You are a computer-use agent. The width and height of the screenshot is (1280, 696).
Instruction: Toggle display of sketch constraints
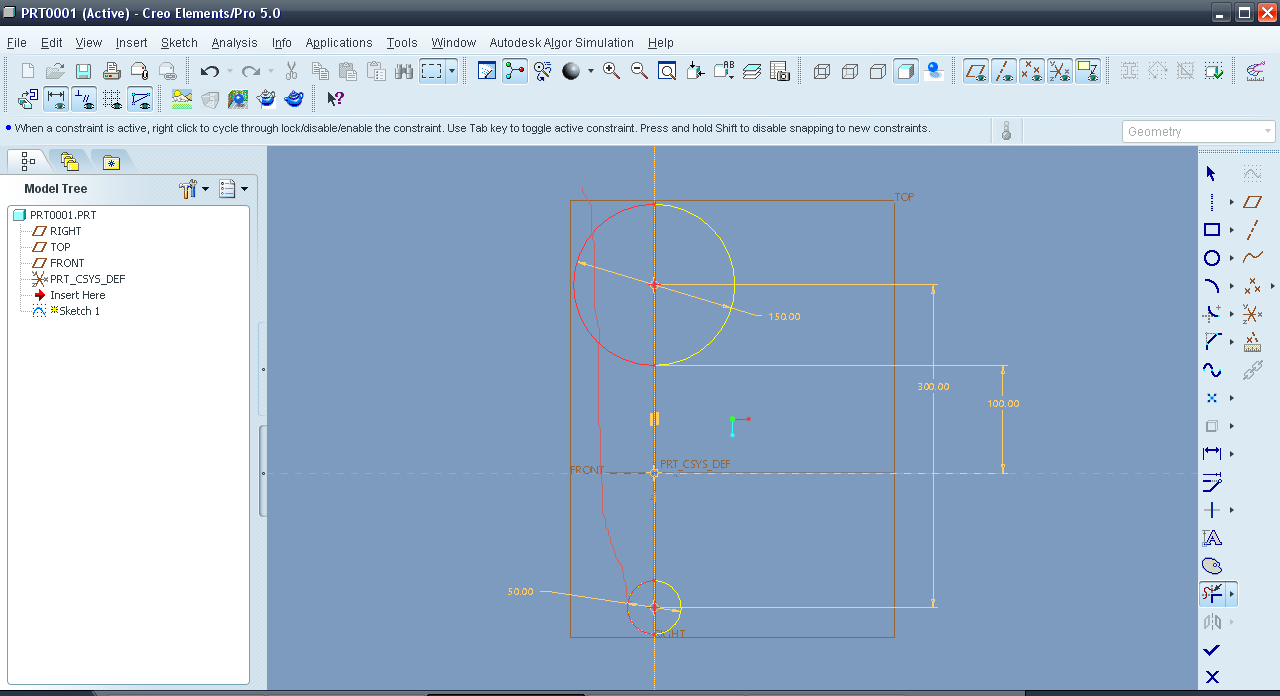(x=84, y=99)
